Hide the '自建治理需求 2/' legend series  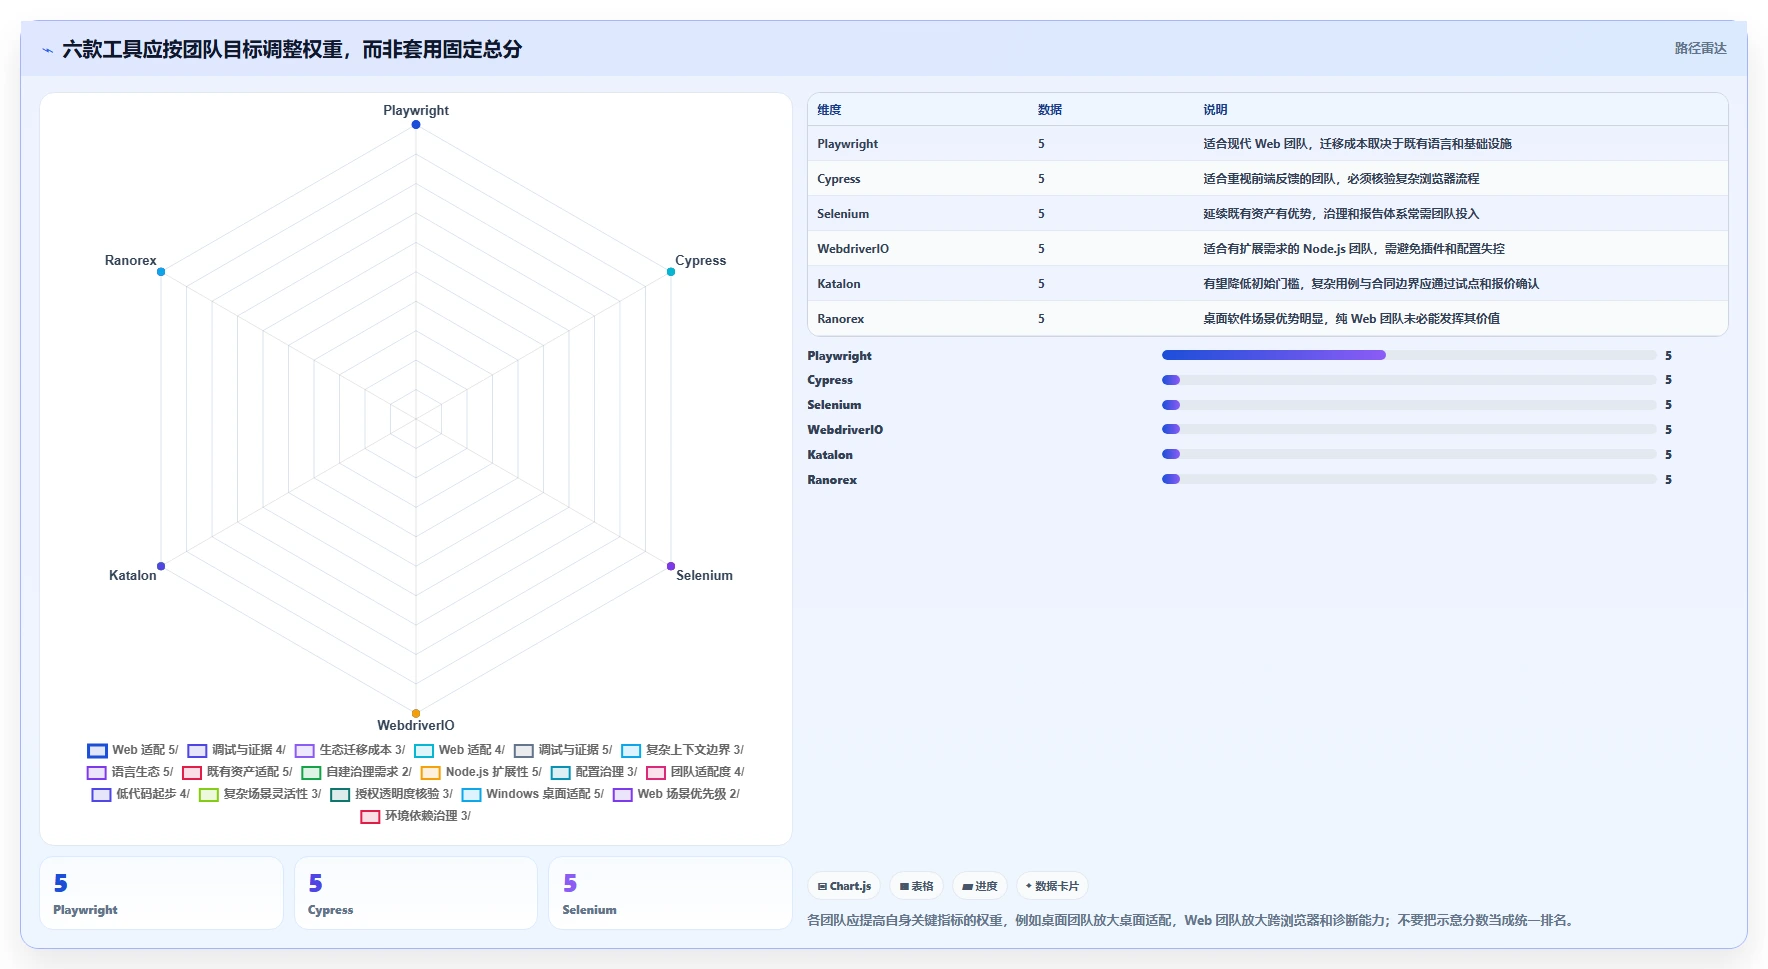click(x=356, y=772)
